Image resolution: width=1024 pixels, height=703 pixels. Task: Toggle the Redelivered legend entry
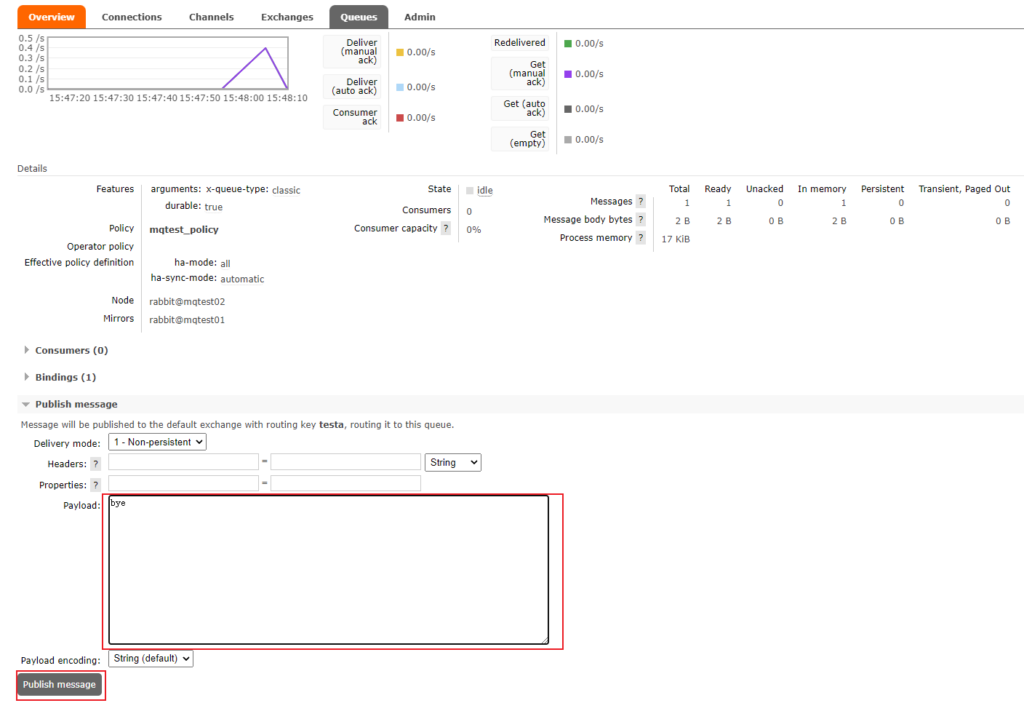click(x=520, y=43)
